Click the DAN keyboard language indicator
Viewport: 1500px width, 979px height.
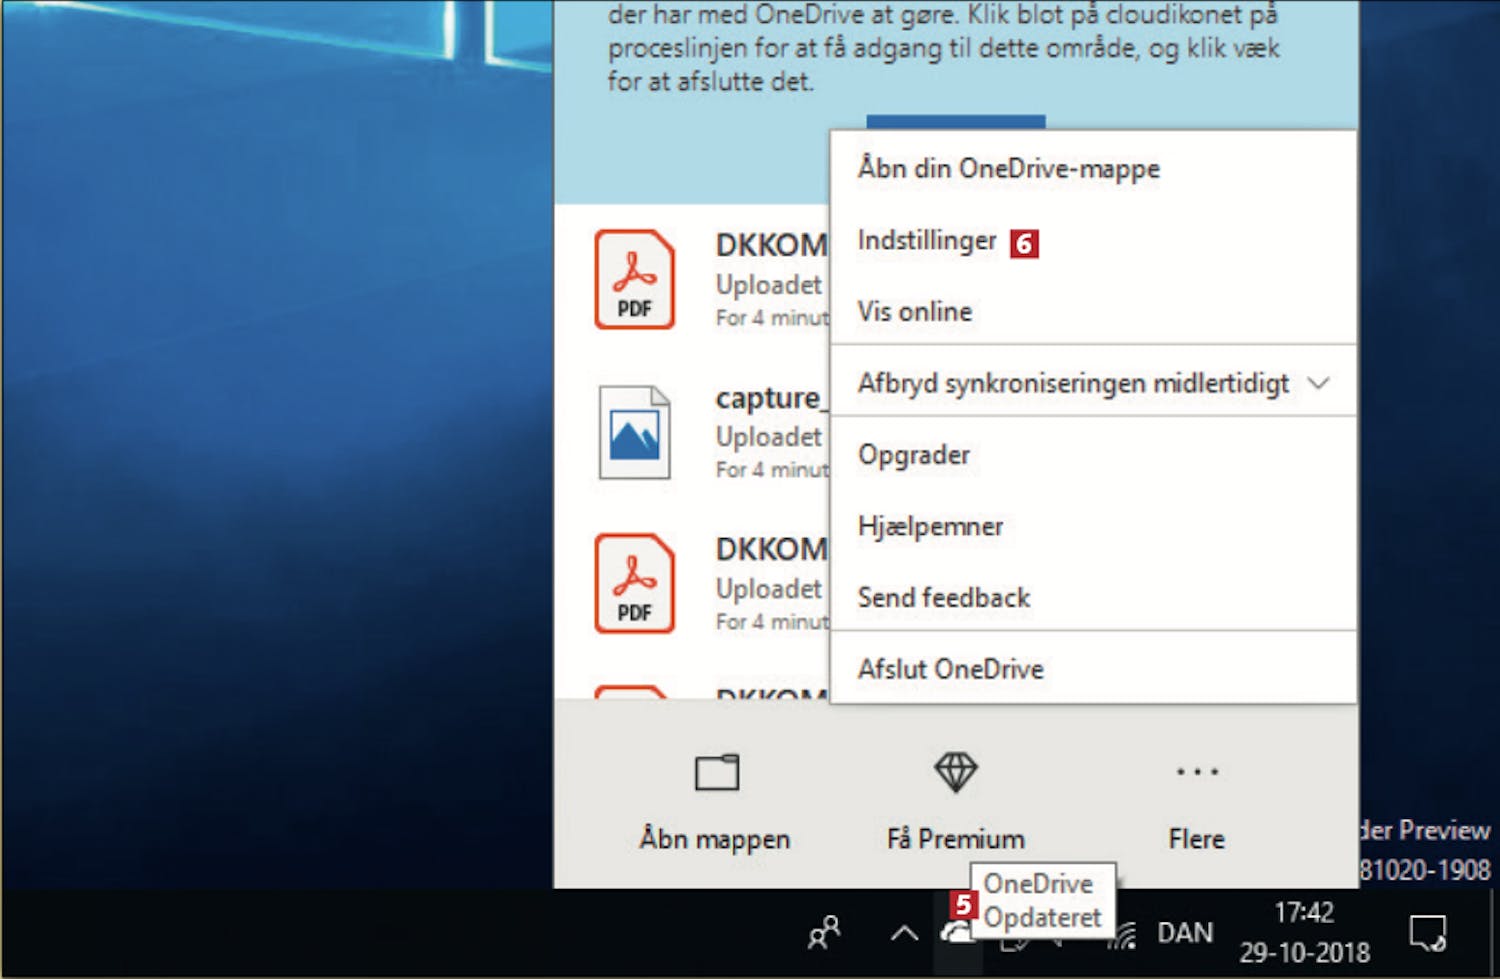click(1185, 933)
